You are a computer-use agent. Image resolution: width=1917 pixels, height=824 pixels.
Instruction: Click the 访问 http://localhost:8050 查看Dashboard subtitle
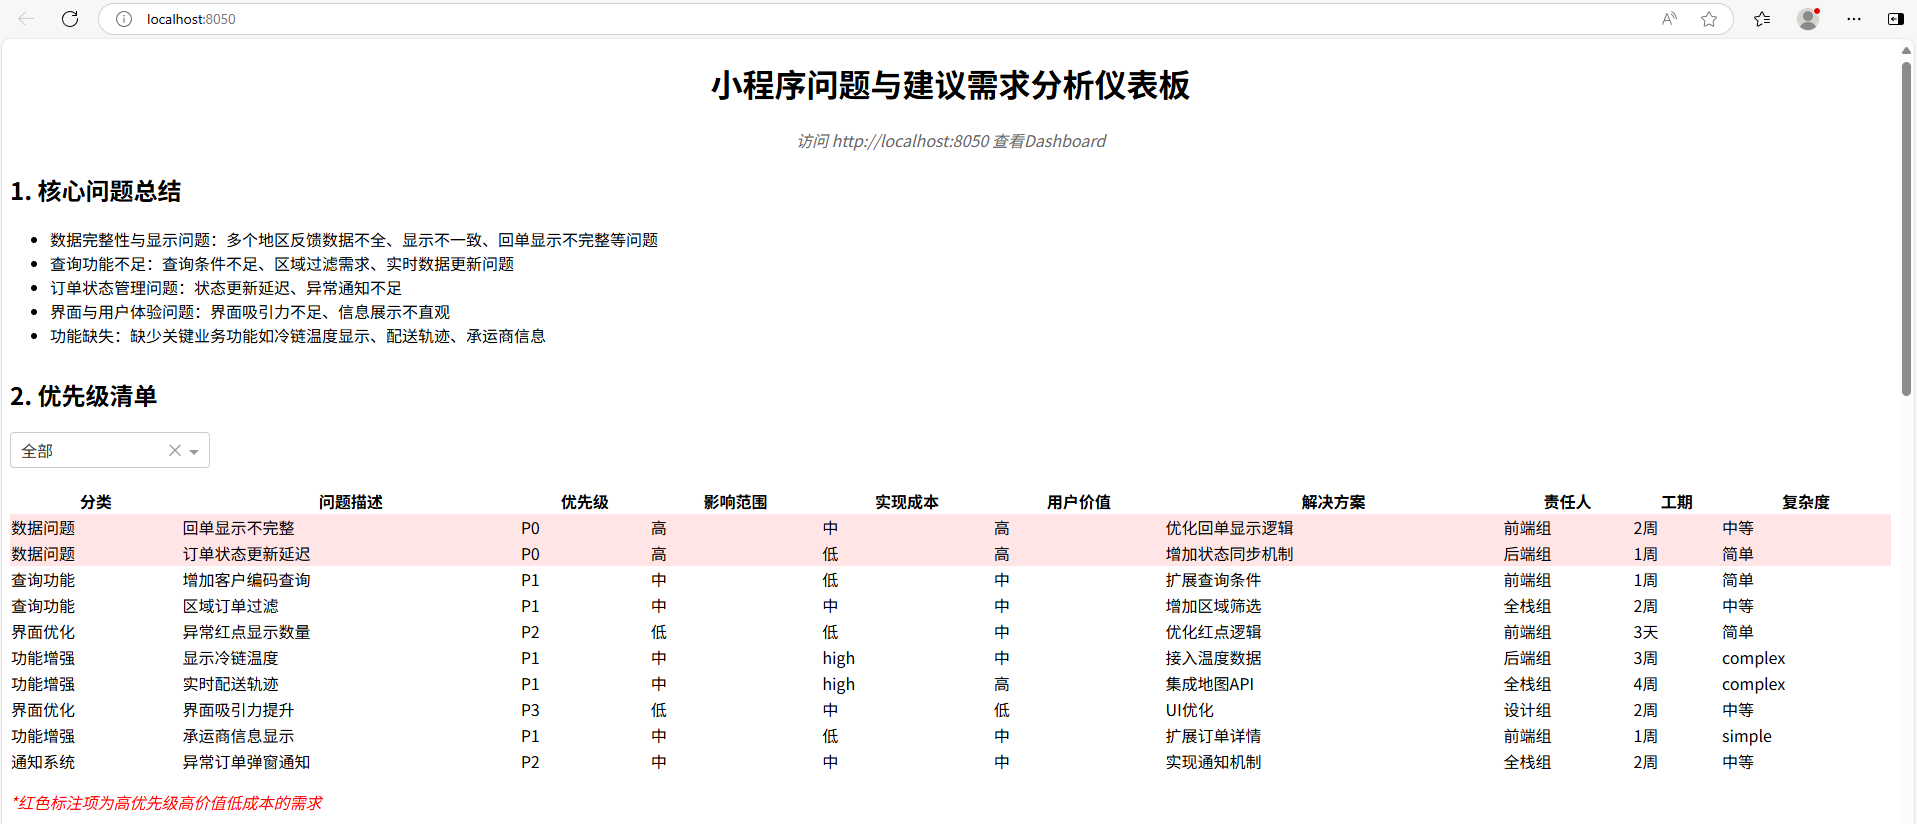951,141
